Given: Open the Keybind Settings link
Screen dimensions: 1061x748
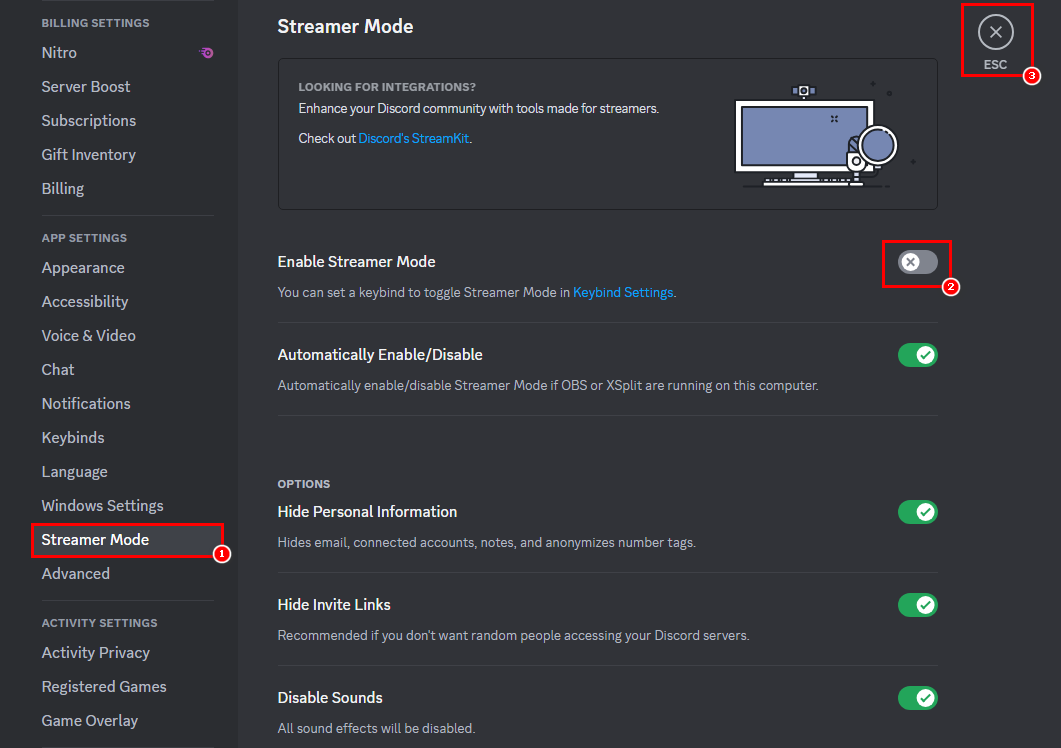Looking at the screenshot, I should (x=623, y=293).
